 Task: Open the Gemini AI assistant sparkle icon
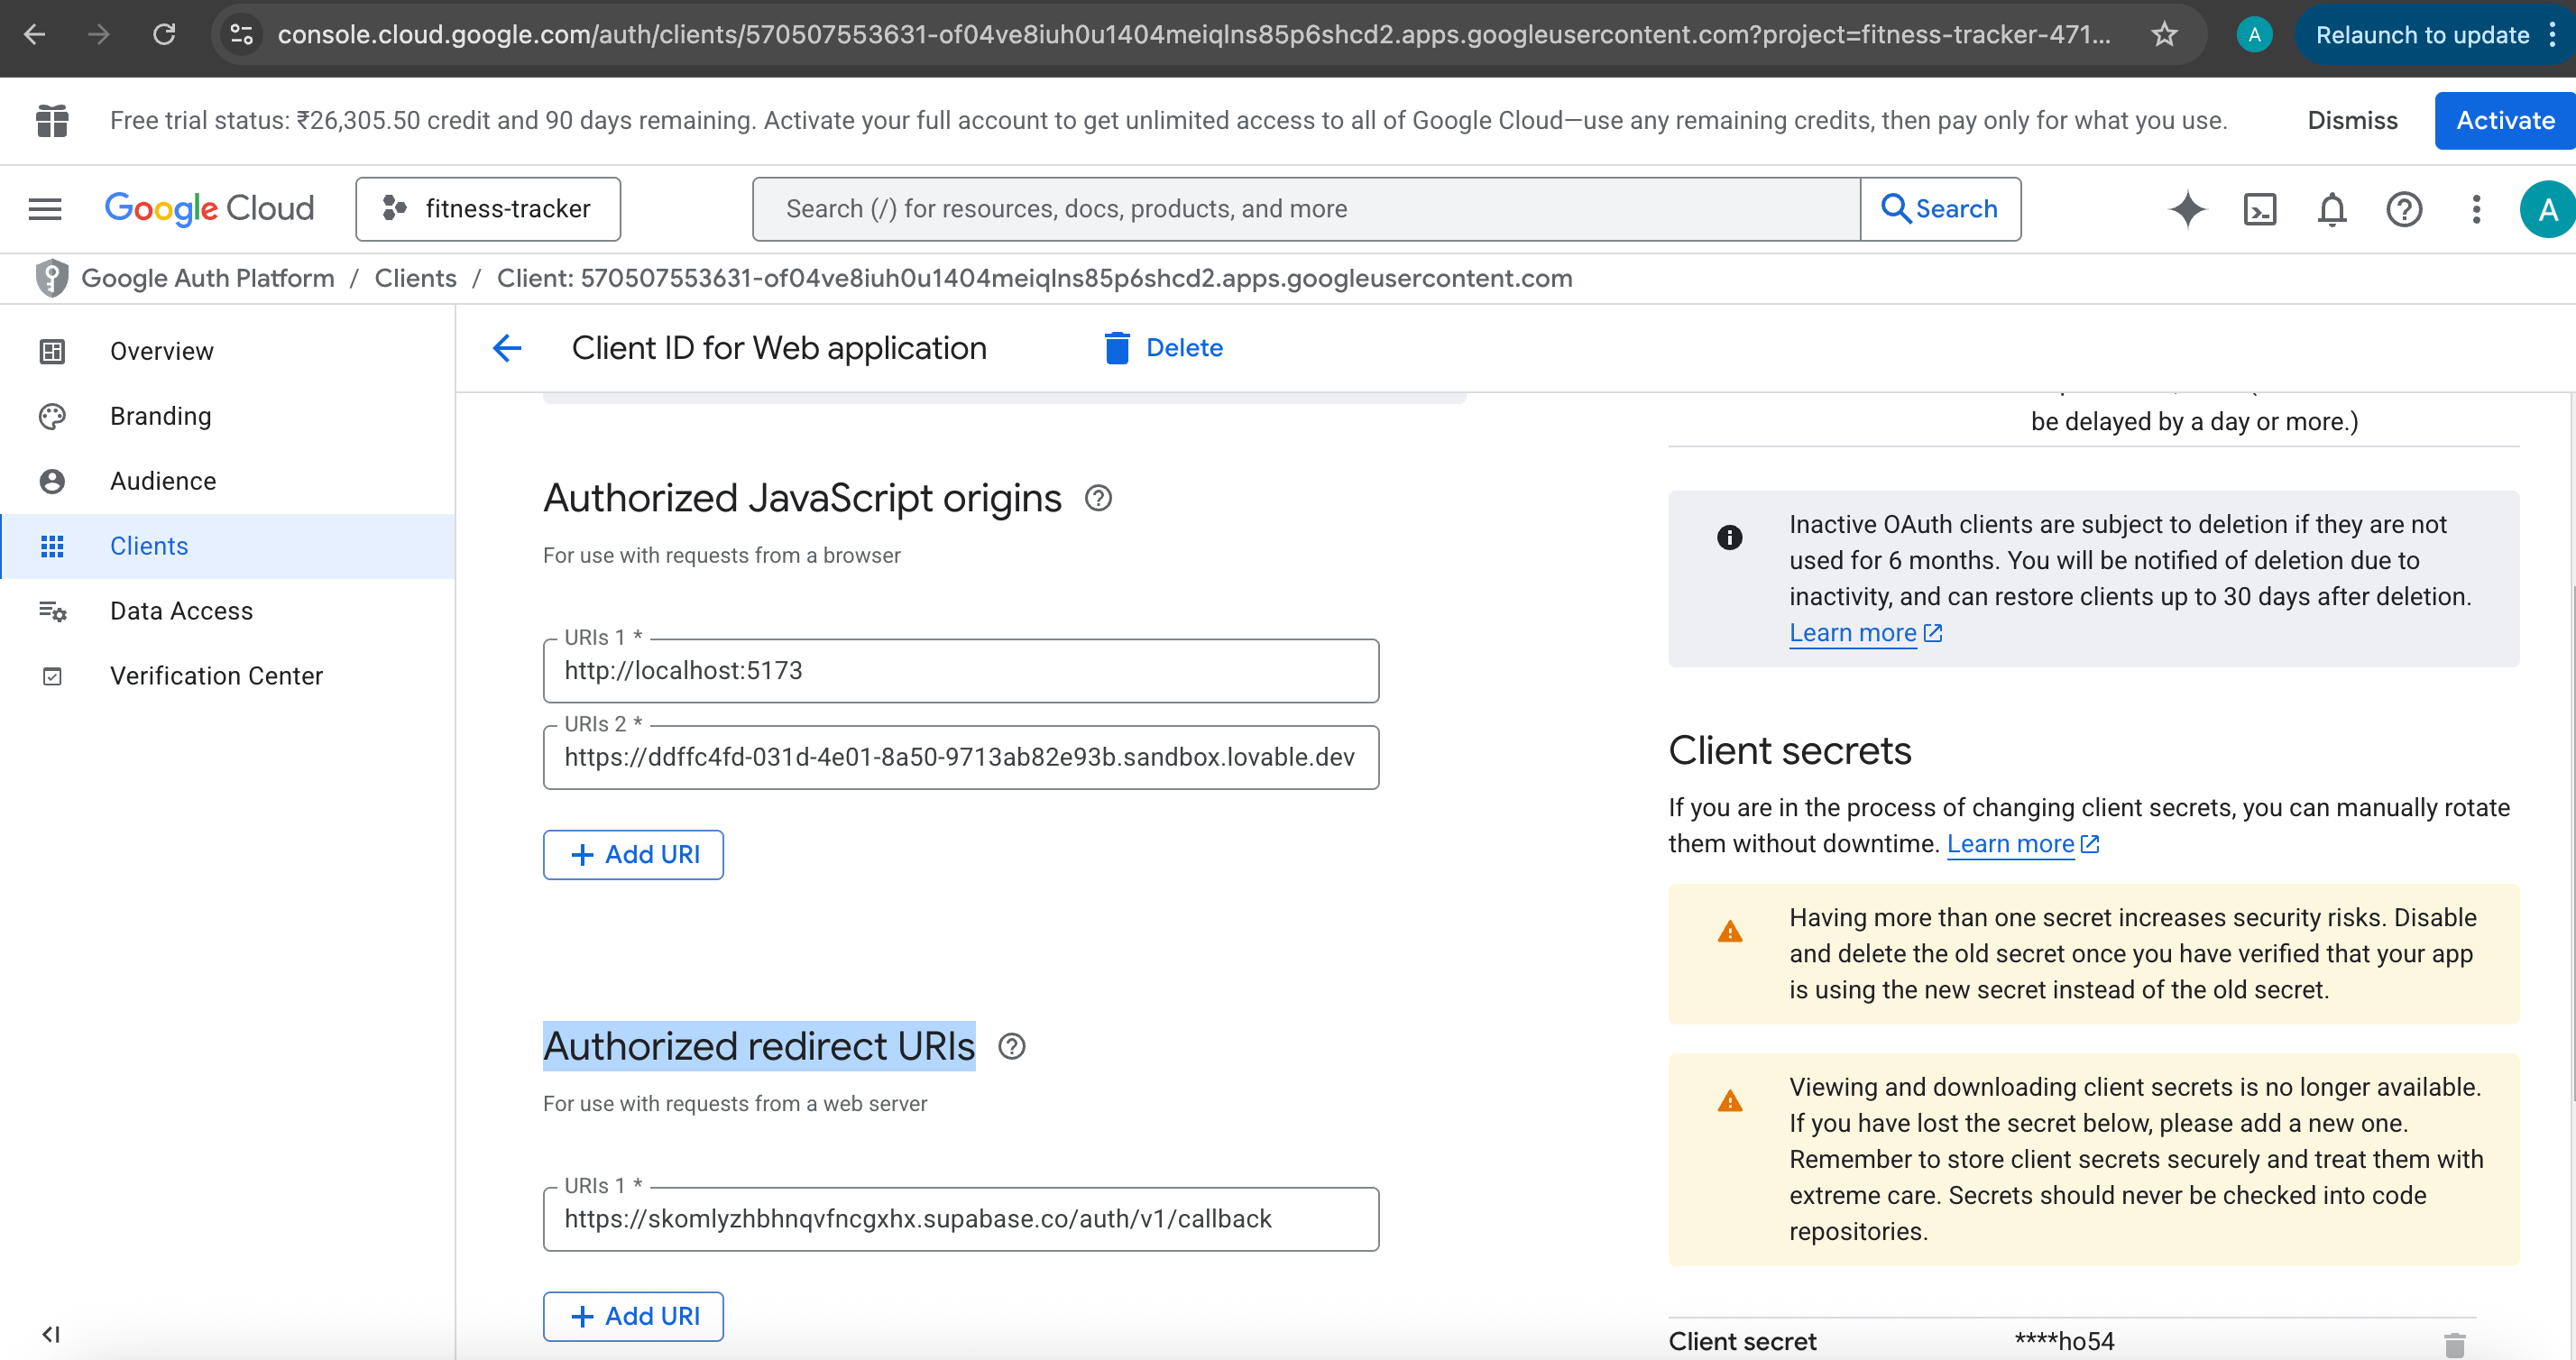click(2187, 209)
